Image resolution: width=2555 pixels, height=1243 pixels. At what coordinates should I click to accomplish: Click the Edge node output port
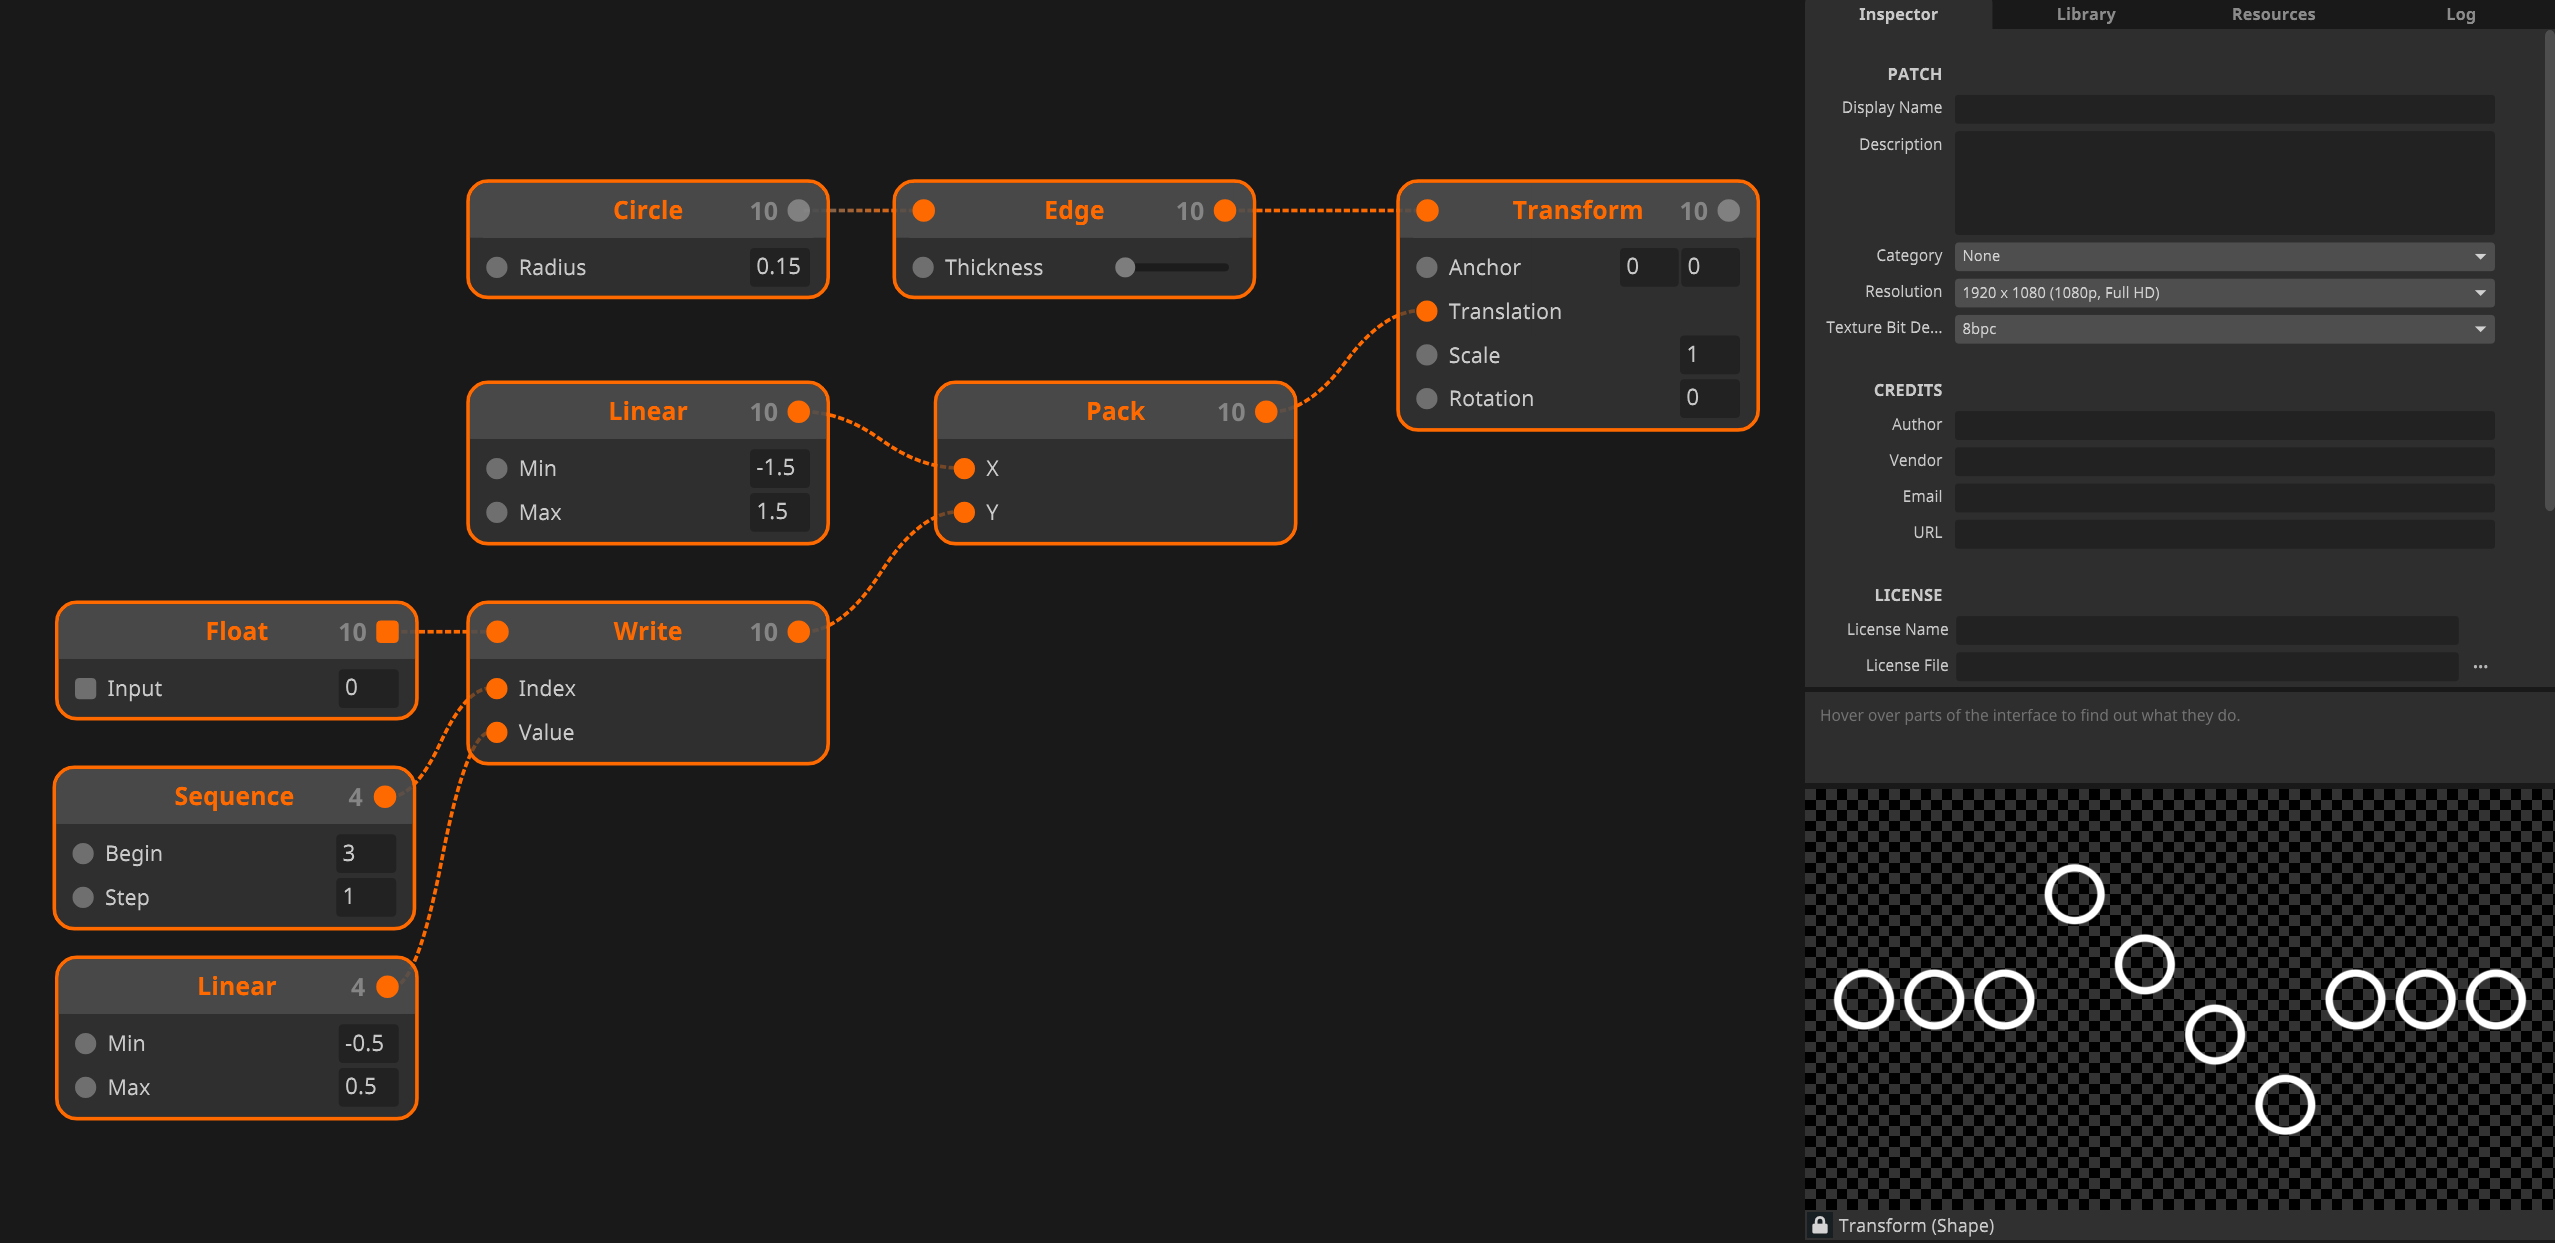1225,211
